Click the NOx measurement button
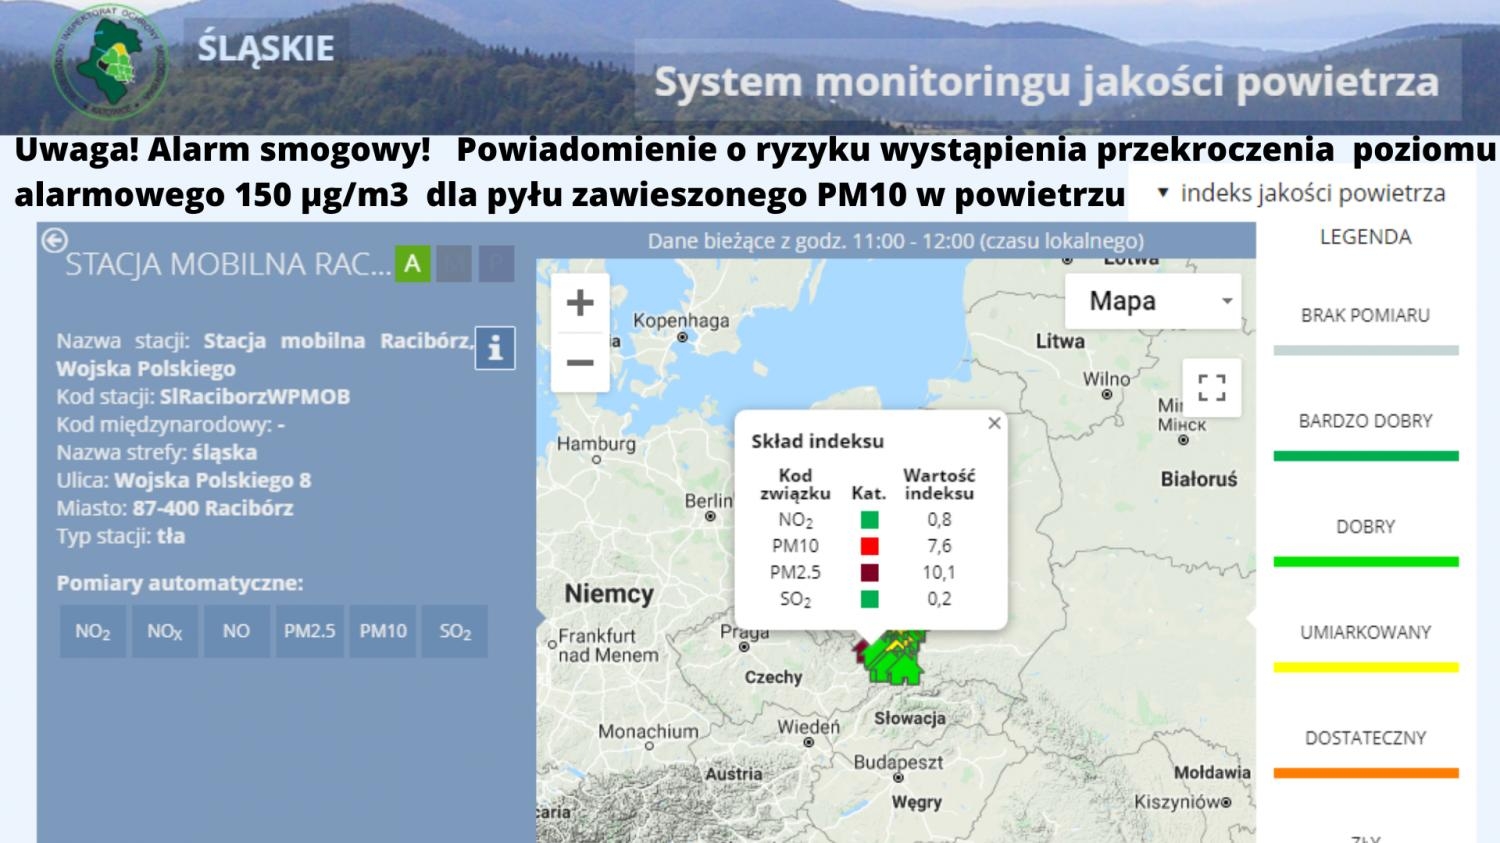The width and height of the screenshot is (1500, 843). (x=165, y=631)
